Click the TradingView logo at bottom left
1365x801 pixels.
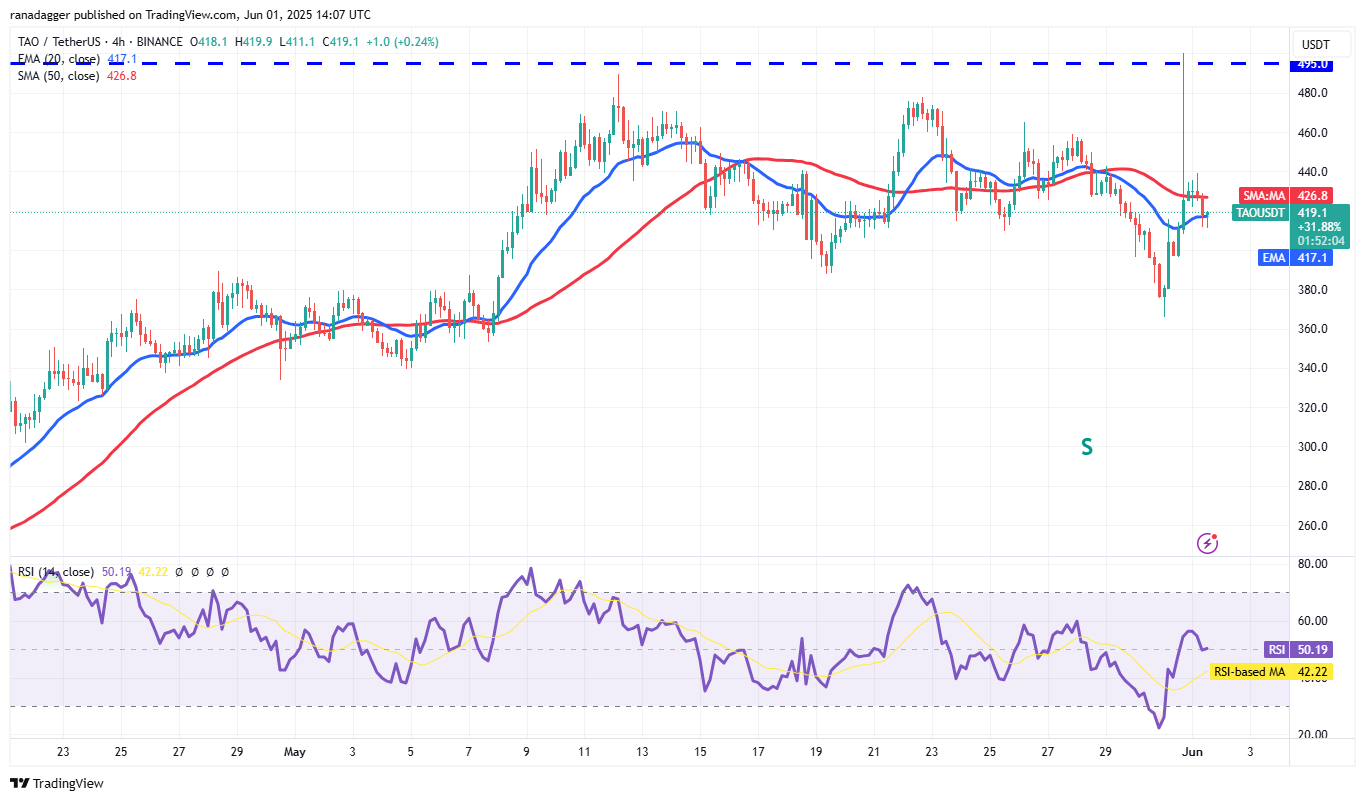point(19,783)
